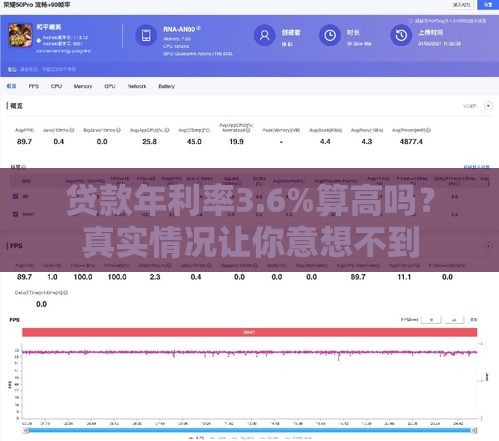Click info icon beside Jank(/10min) overview label
The image size is (499, 441).
pos(72,130)
